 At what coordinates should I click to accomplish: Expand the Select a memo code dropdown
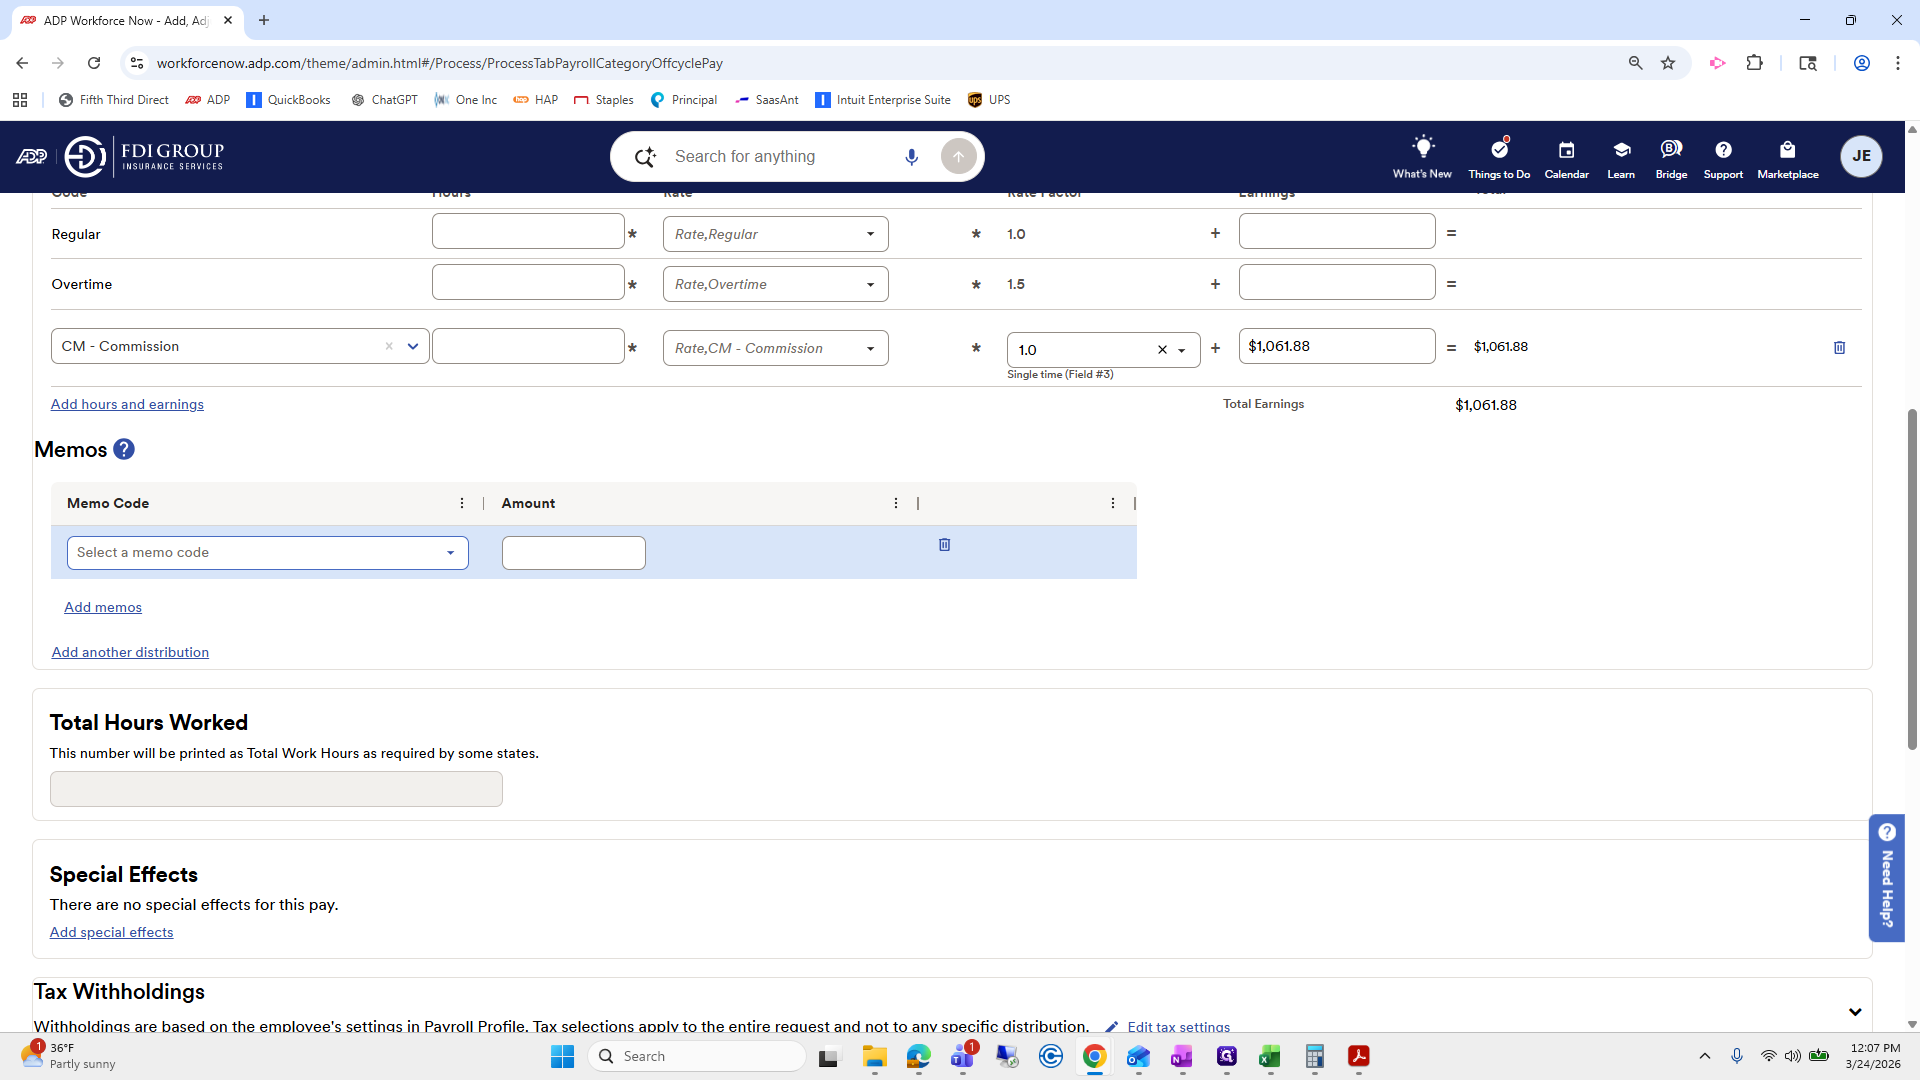[450, 553]
